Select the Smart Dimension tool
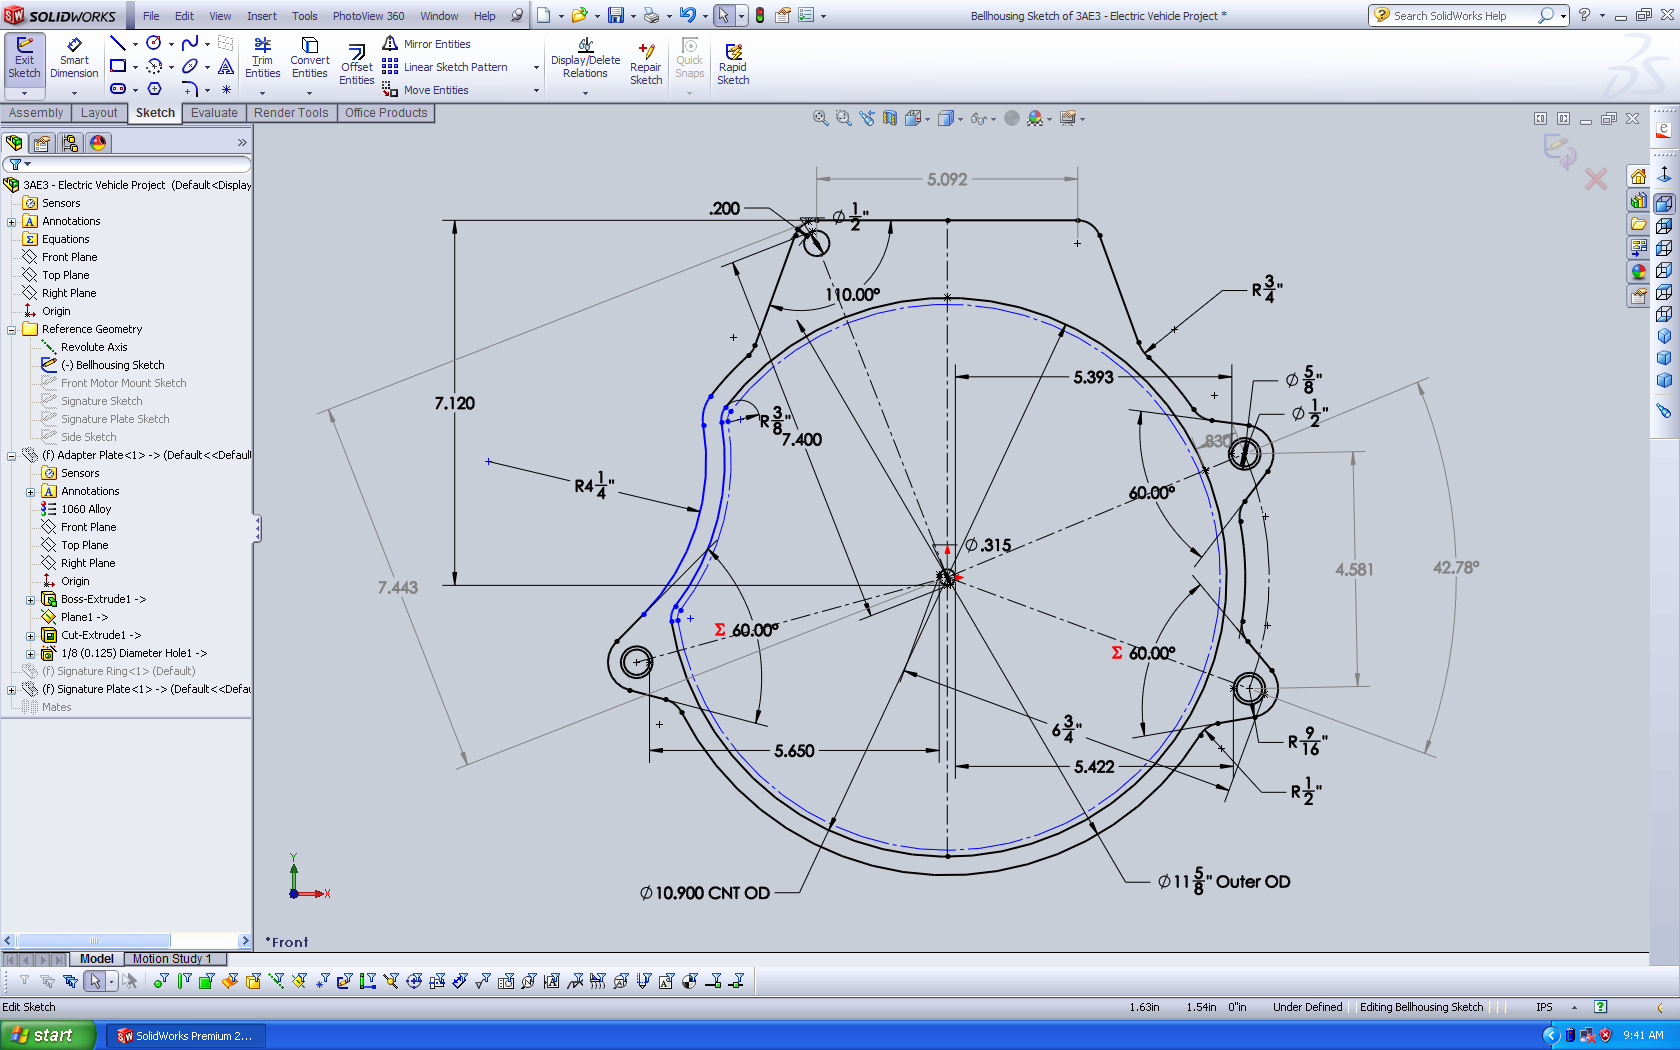Screen dimensions: 1680x1050 click(74, 59)
